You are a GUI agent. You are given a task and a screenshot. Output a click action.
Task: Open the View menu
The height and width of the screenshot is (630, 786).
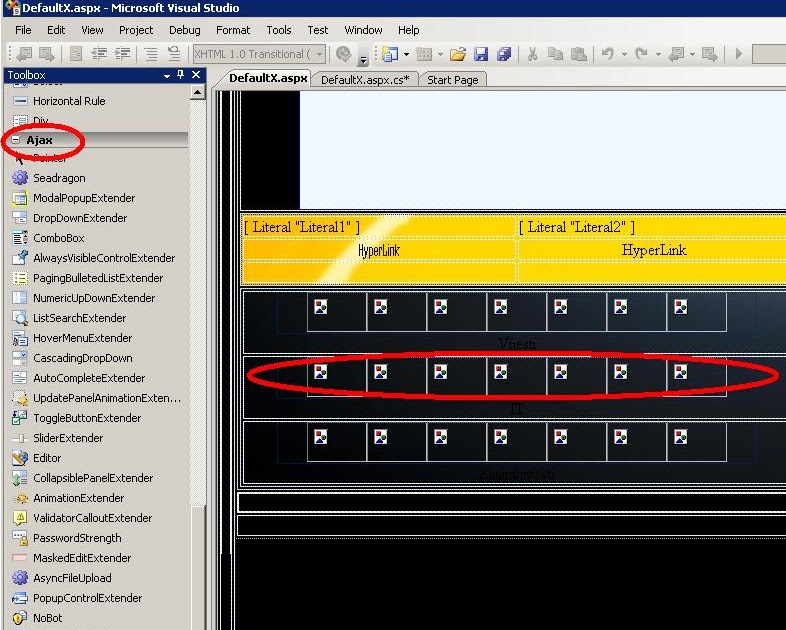click(x=92, y=30)
